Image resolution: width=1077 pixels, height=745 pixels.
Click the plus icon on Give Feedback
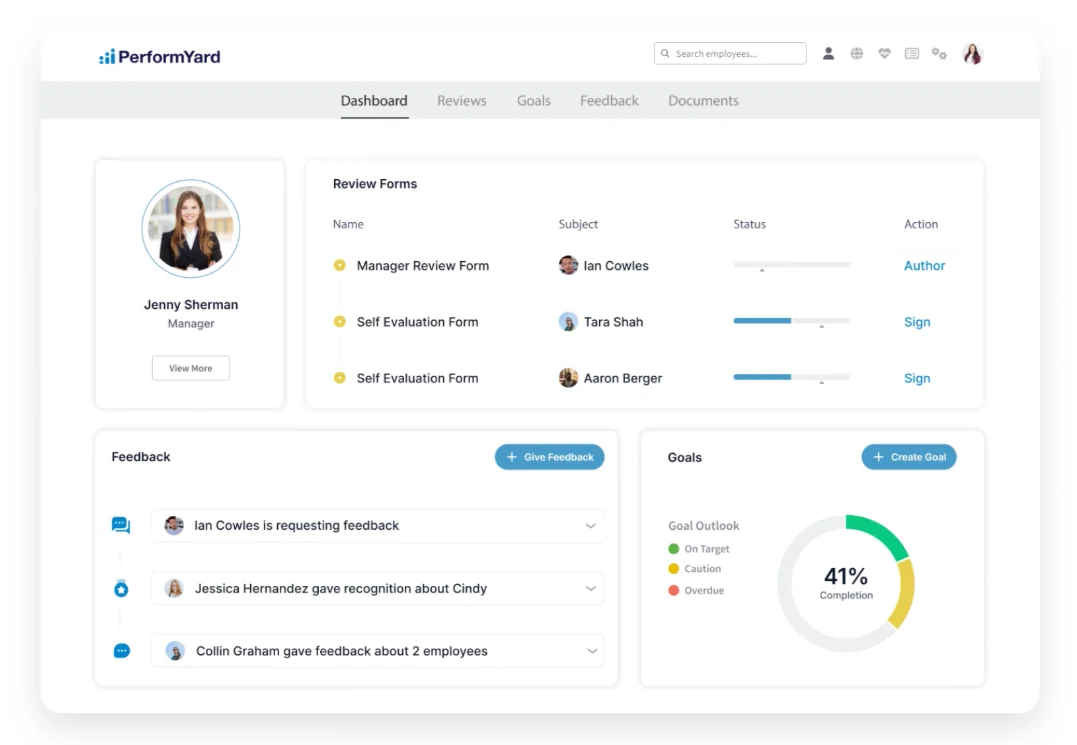512,457
